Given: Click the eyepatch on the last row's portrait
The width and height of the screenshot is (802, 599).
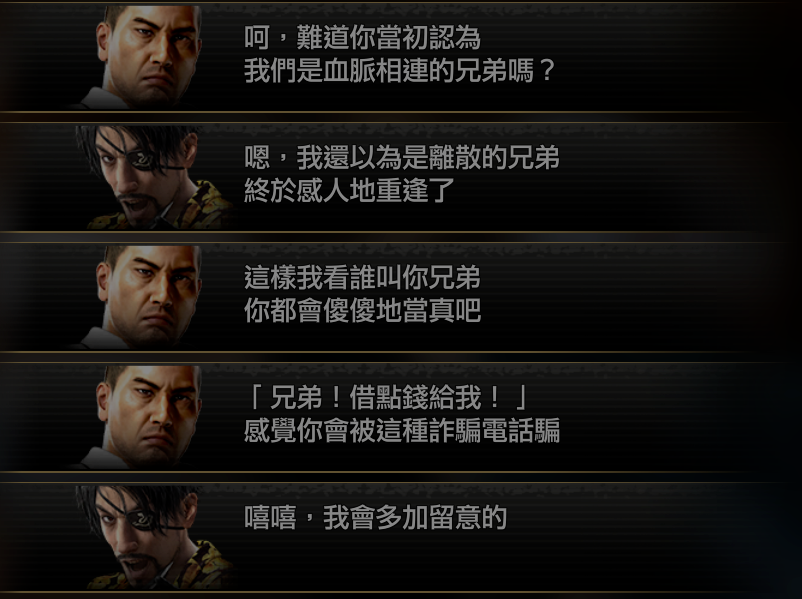Looking at the screenshot, I should point(139,519).
